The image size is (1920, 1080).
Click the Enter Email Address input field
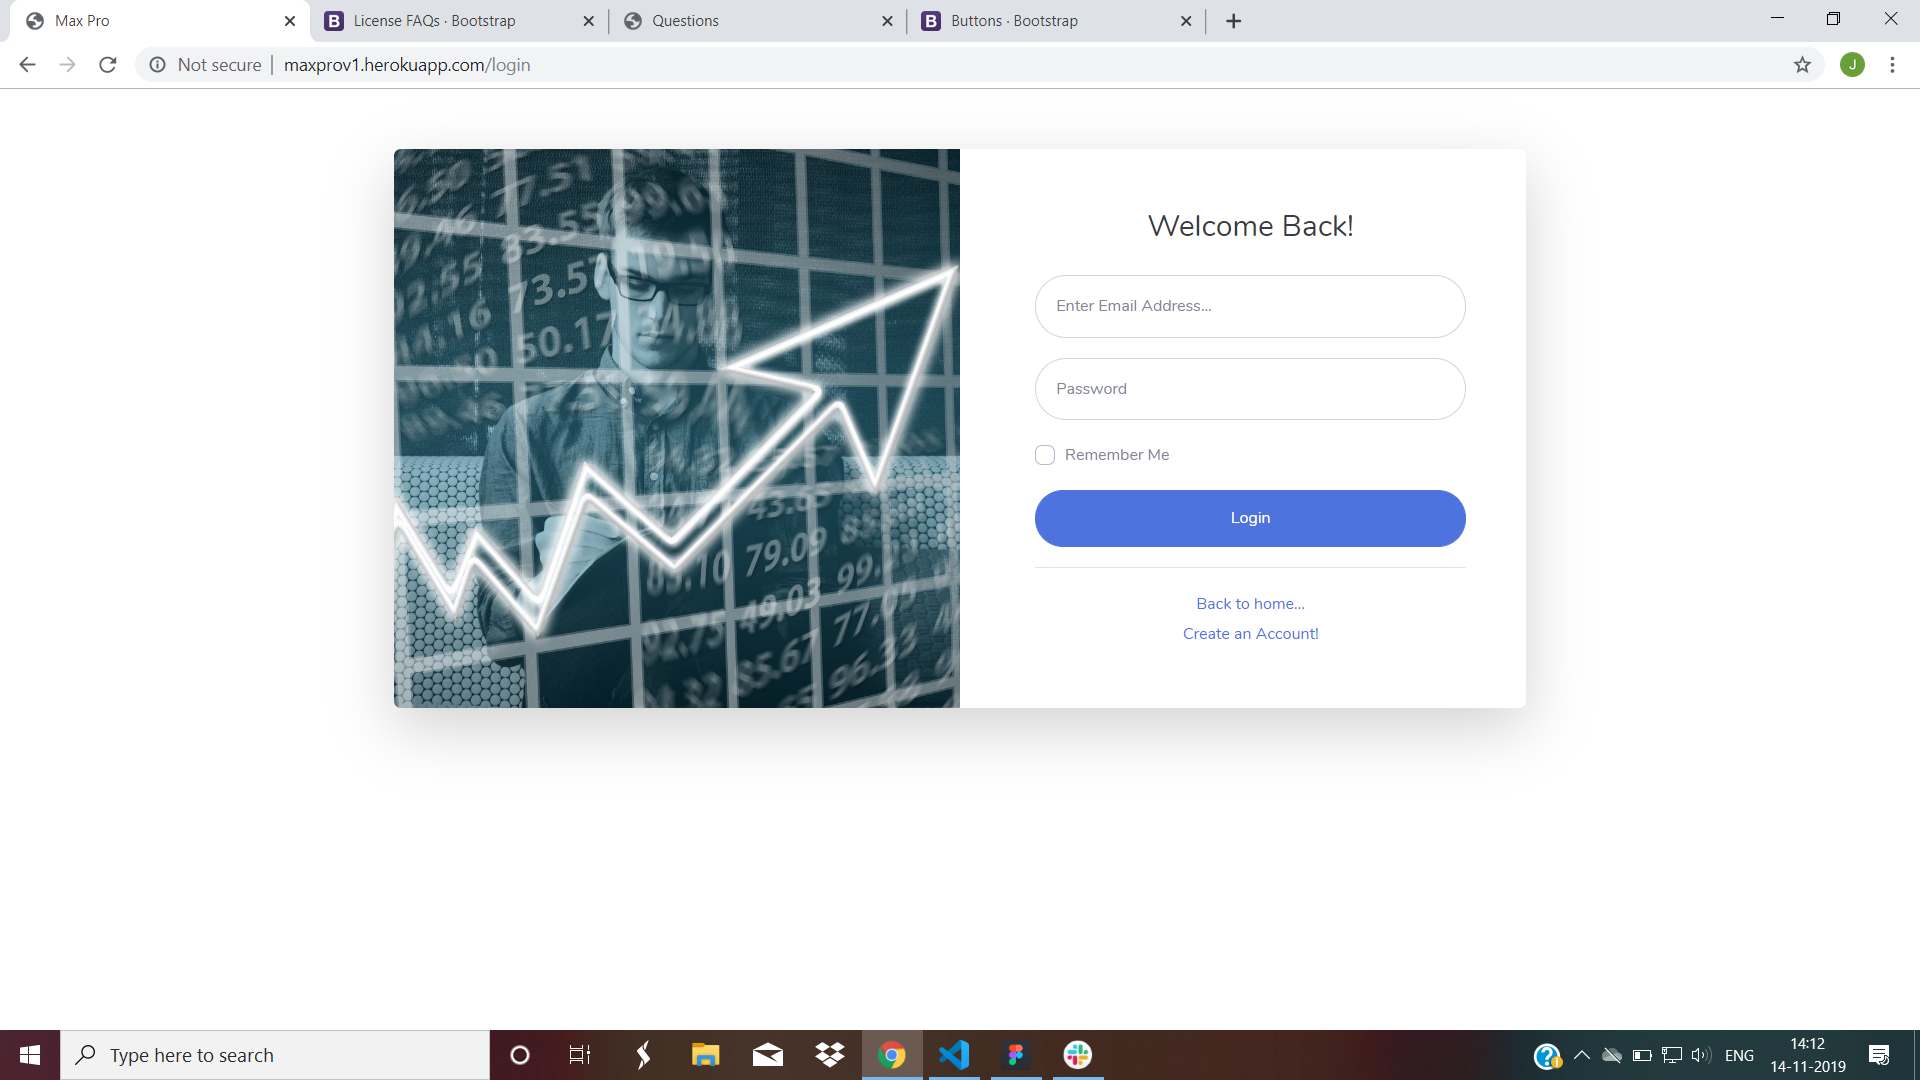[1250, 306]
